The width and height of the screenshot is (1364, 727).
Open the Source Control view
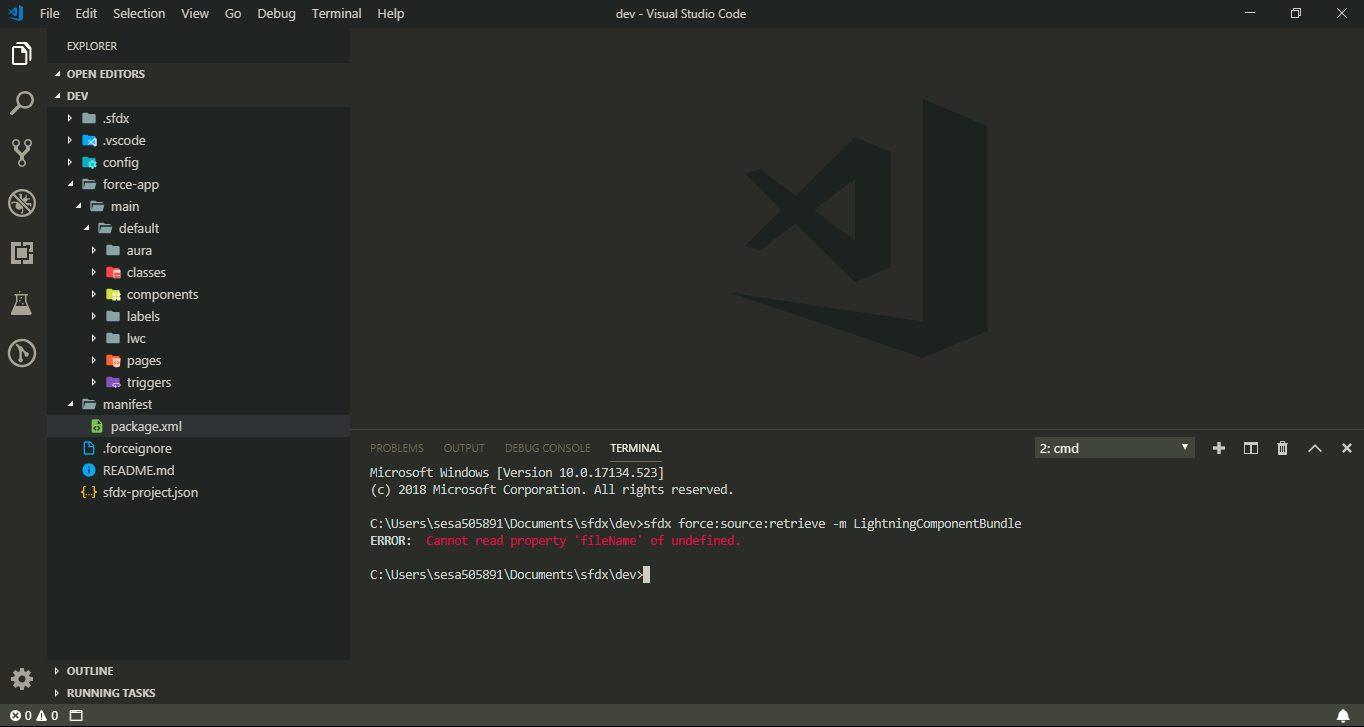point(22,152)
